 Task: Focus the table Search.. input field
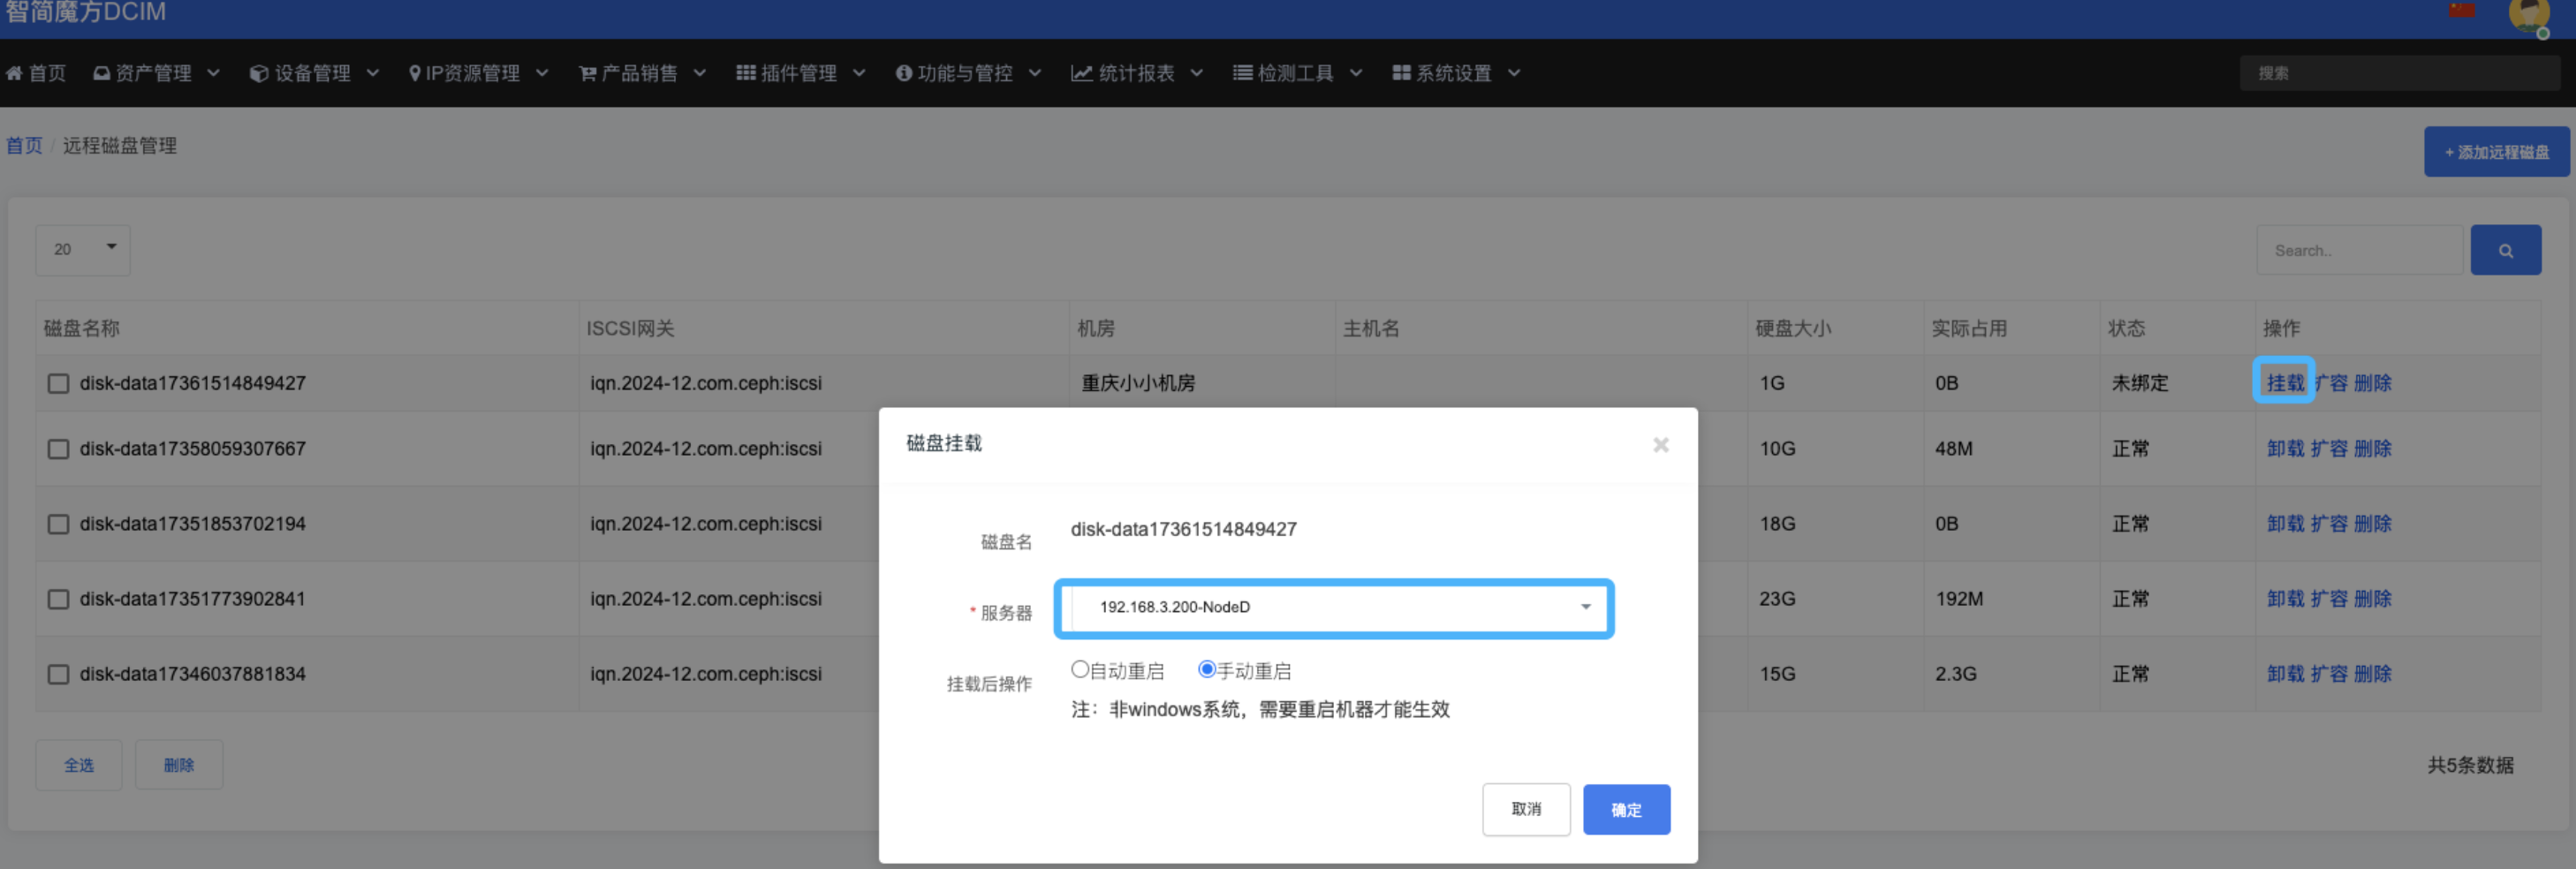2359,250
